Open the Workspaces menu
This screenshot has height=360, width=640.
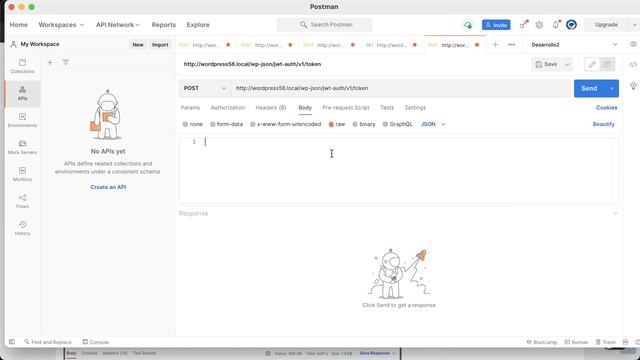pos(61,25)
